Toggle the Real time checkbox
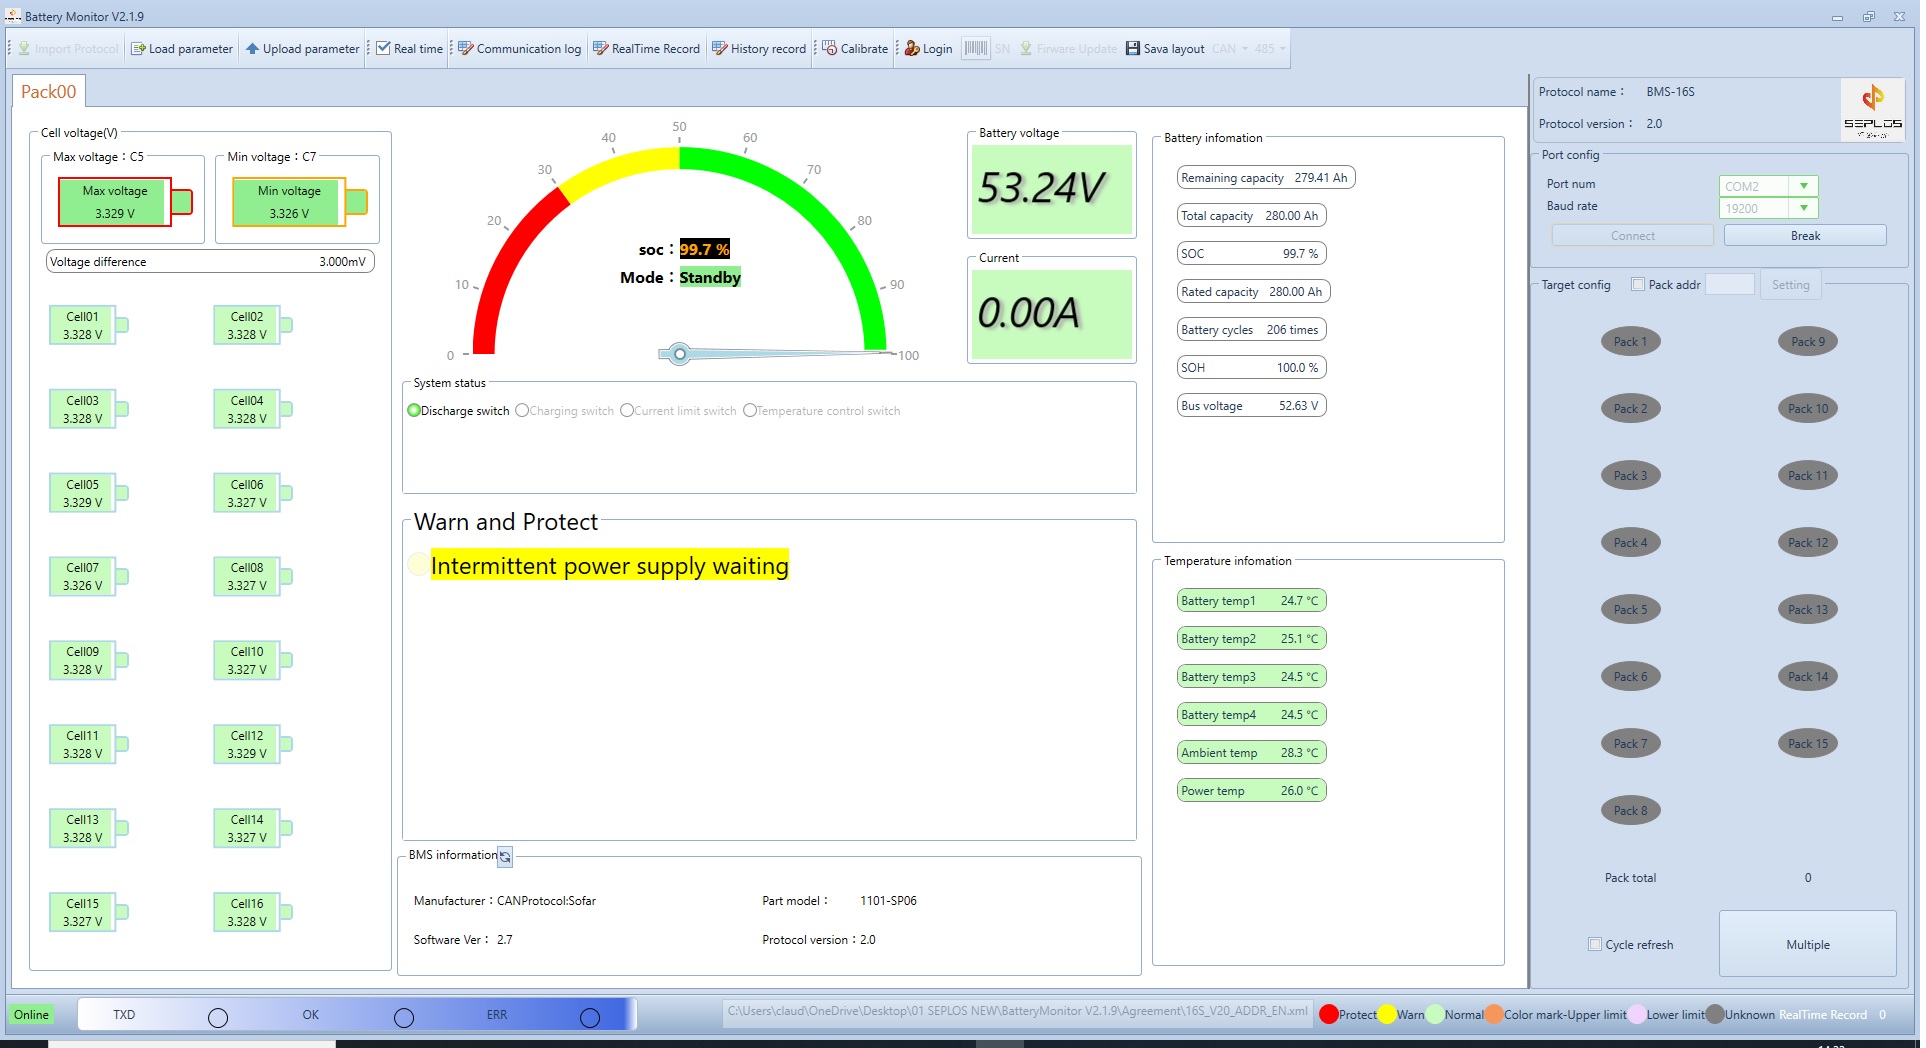1926x1048 pixels. [x=383, y=49]
